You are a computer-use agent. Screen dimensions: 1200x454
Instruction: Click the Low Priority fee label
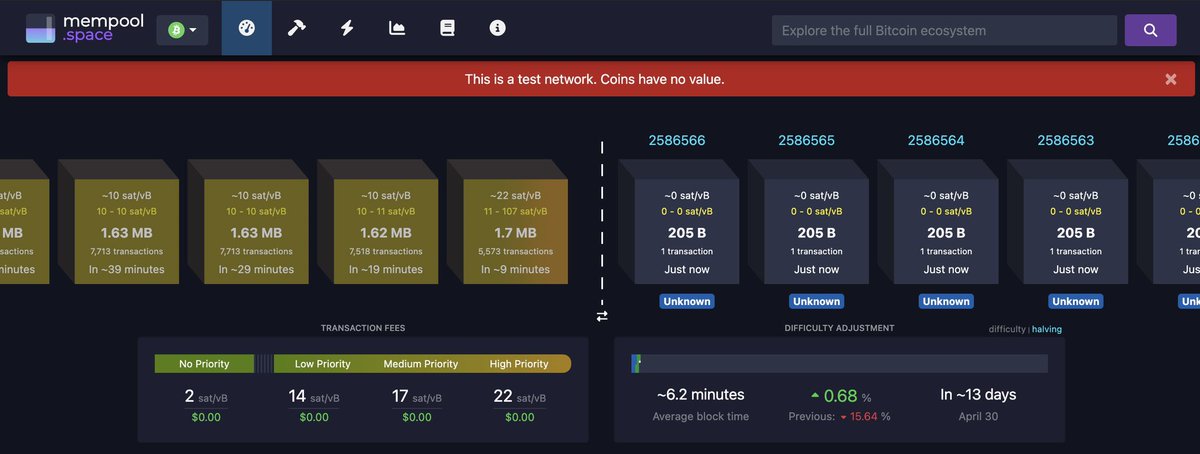322,364
